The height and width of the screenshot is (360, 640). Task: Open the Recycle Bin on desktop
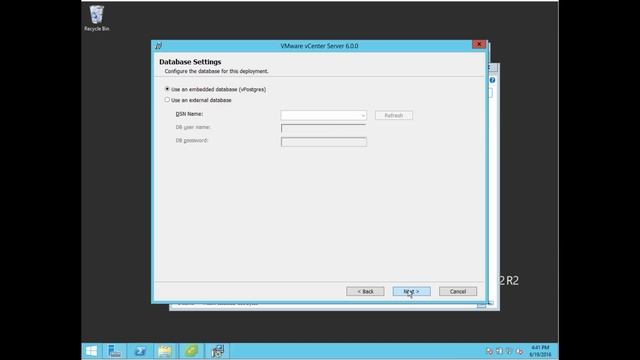click(x=97, y=18)
